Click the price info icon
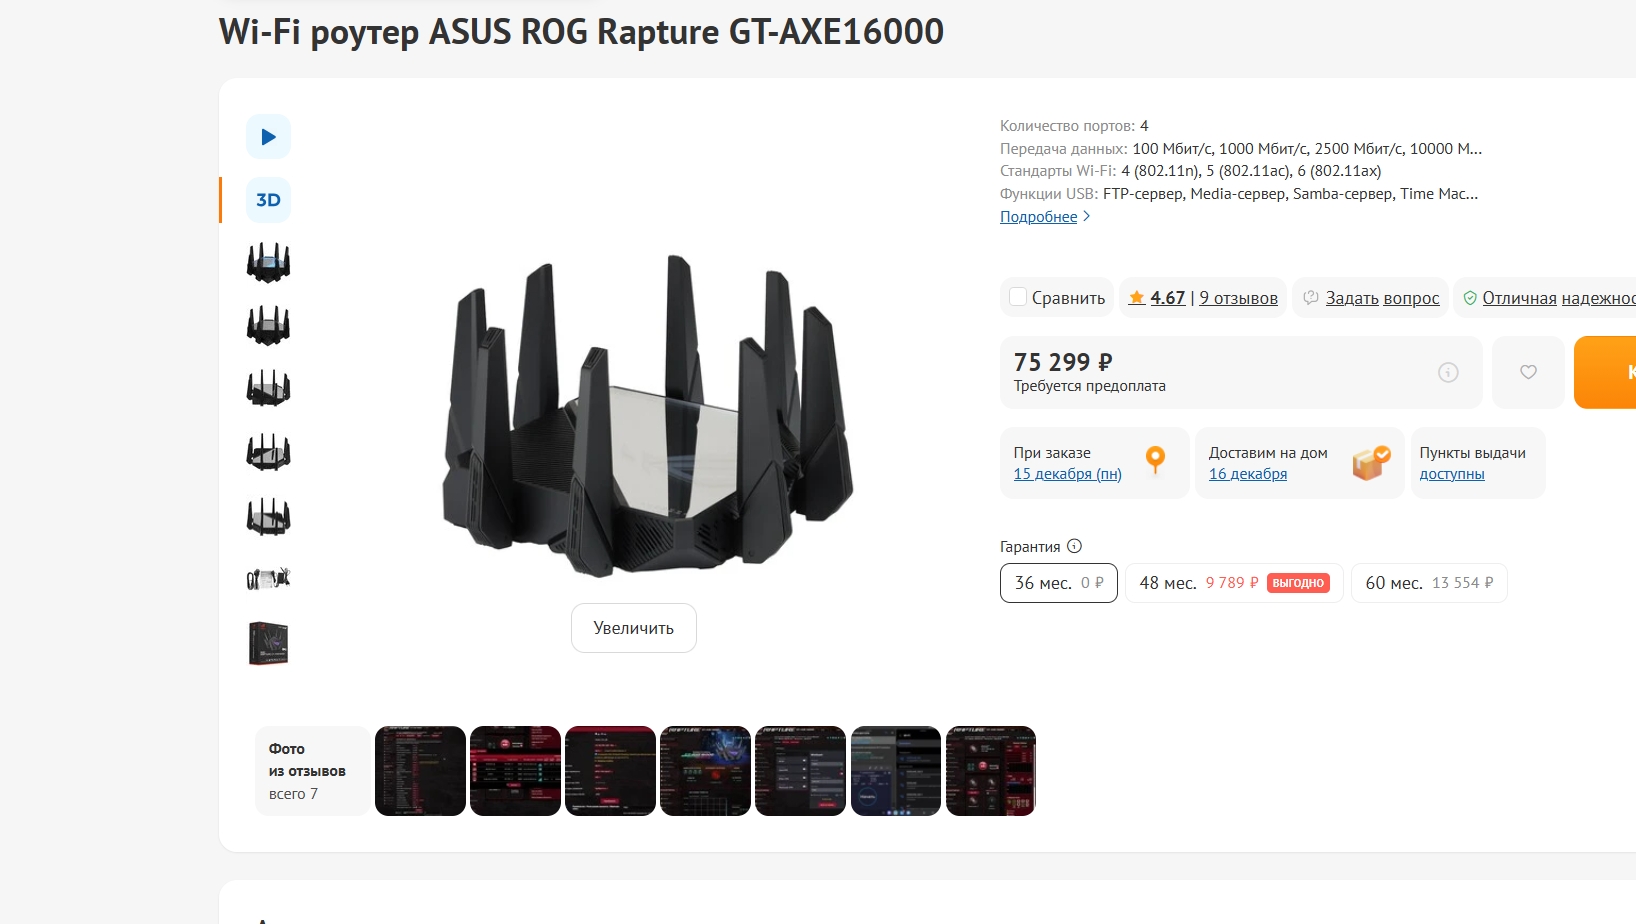 point(1448,372)
